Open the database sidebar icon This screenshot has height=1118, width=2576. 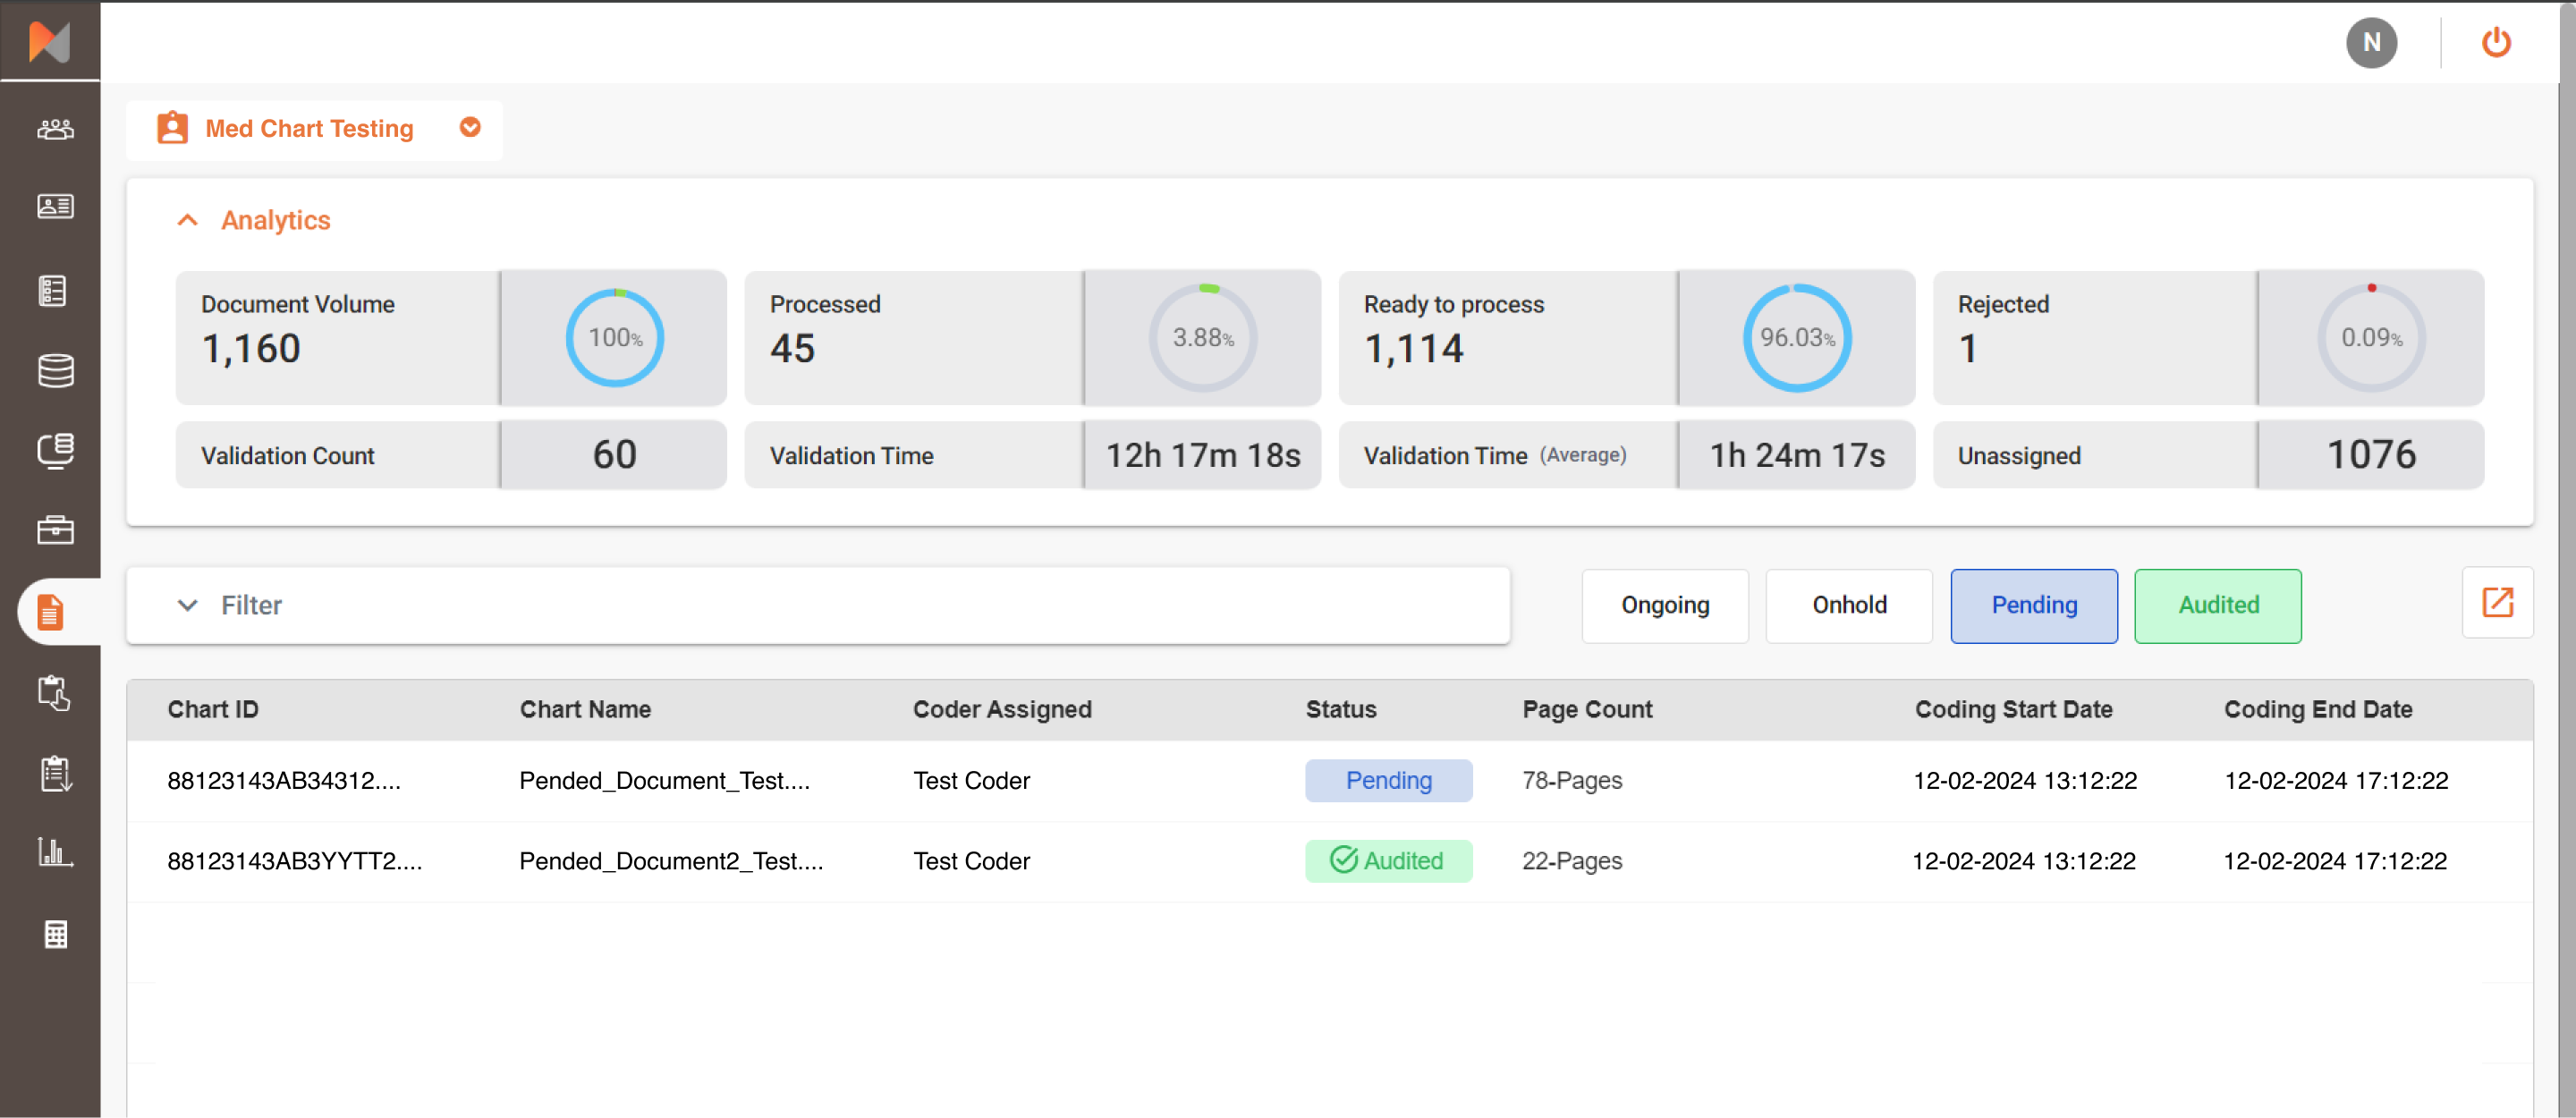click(55, 370)
